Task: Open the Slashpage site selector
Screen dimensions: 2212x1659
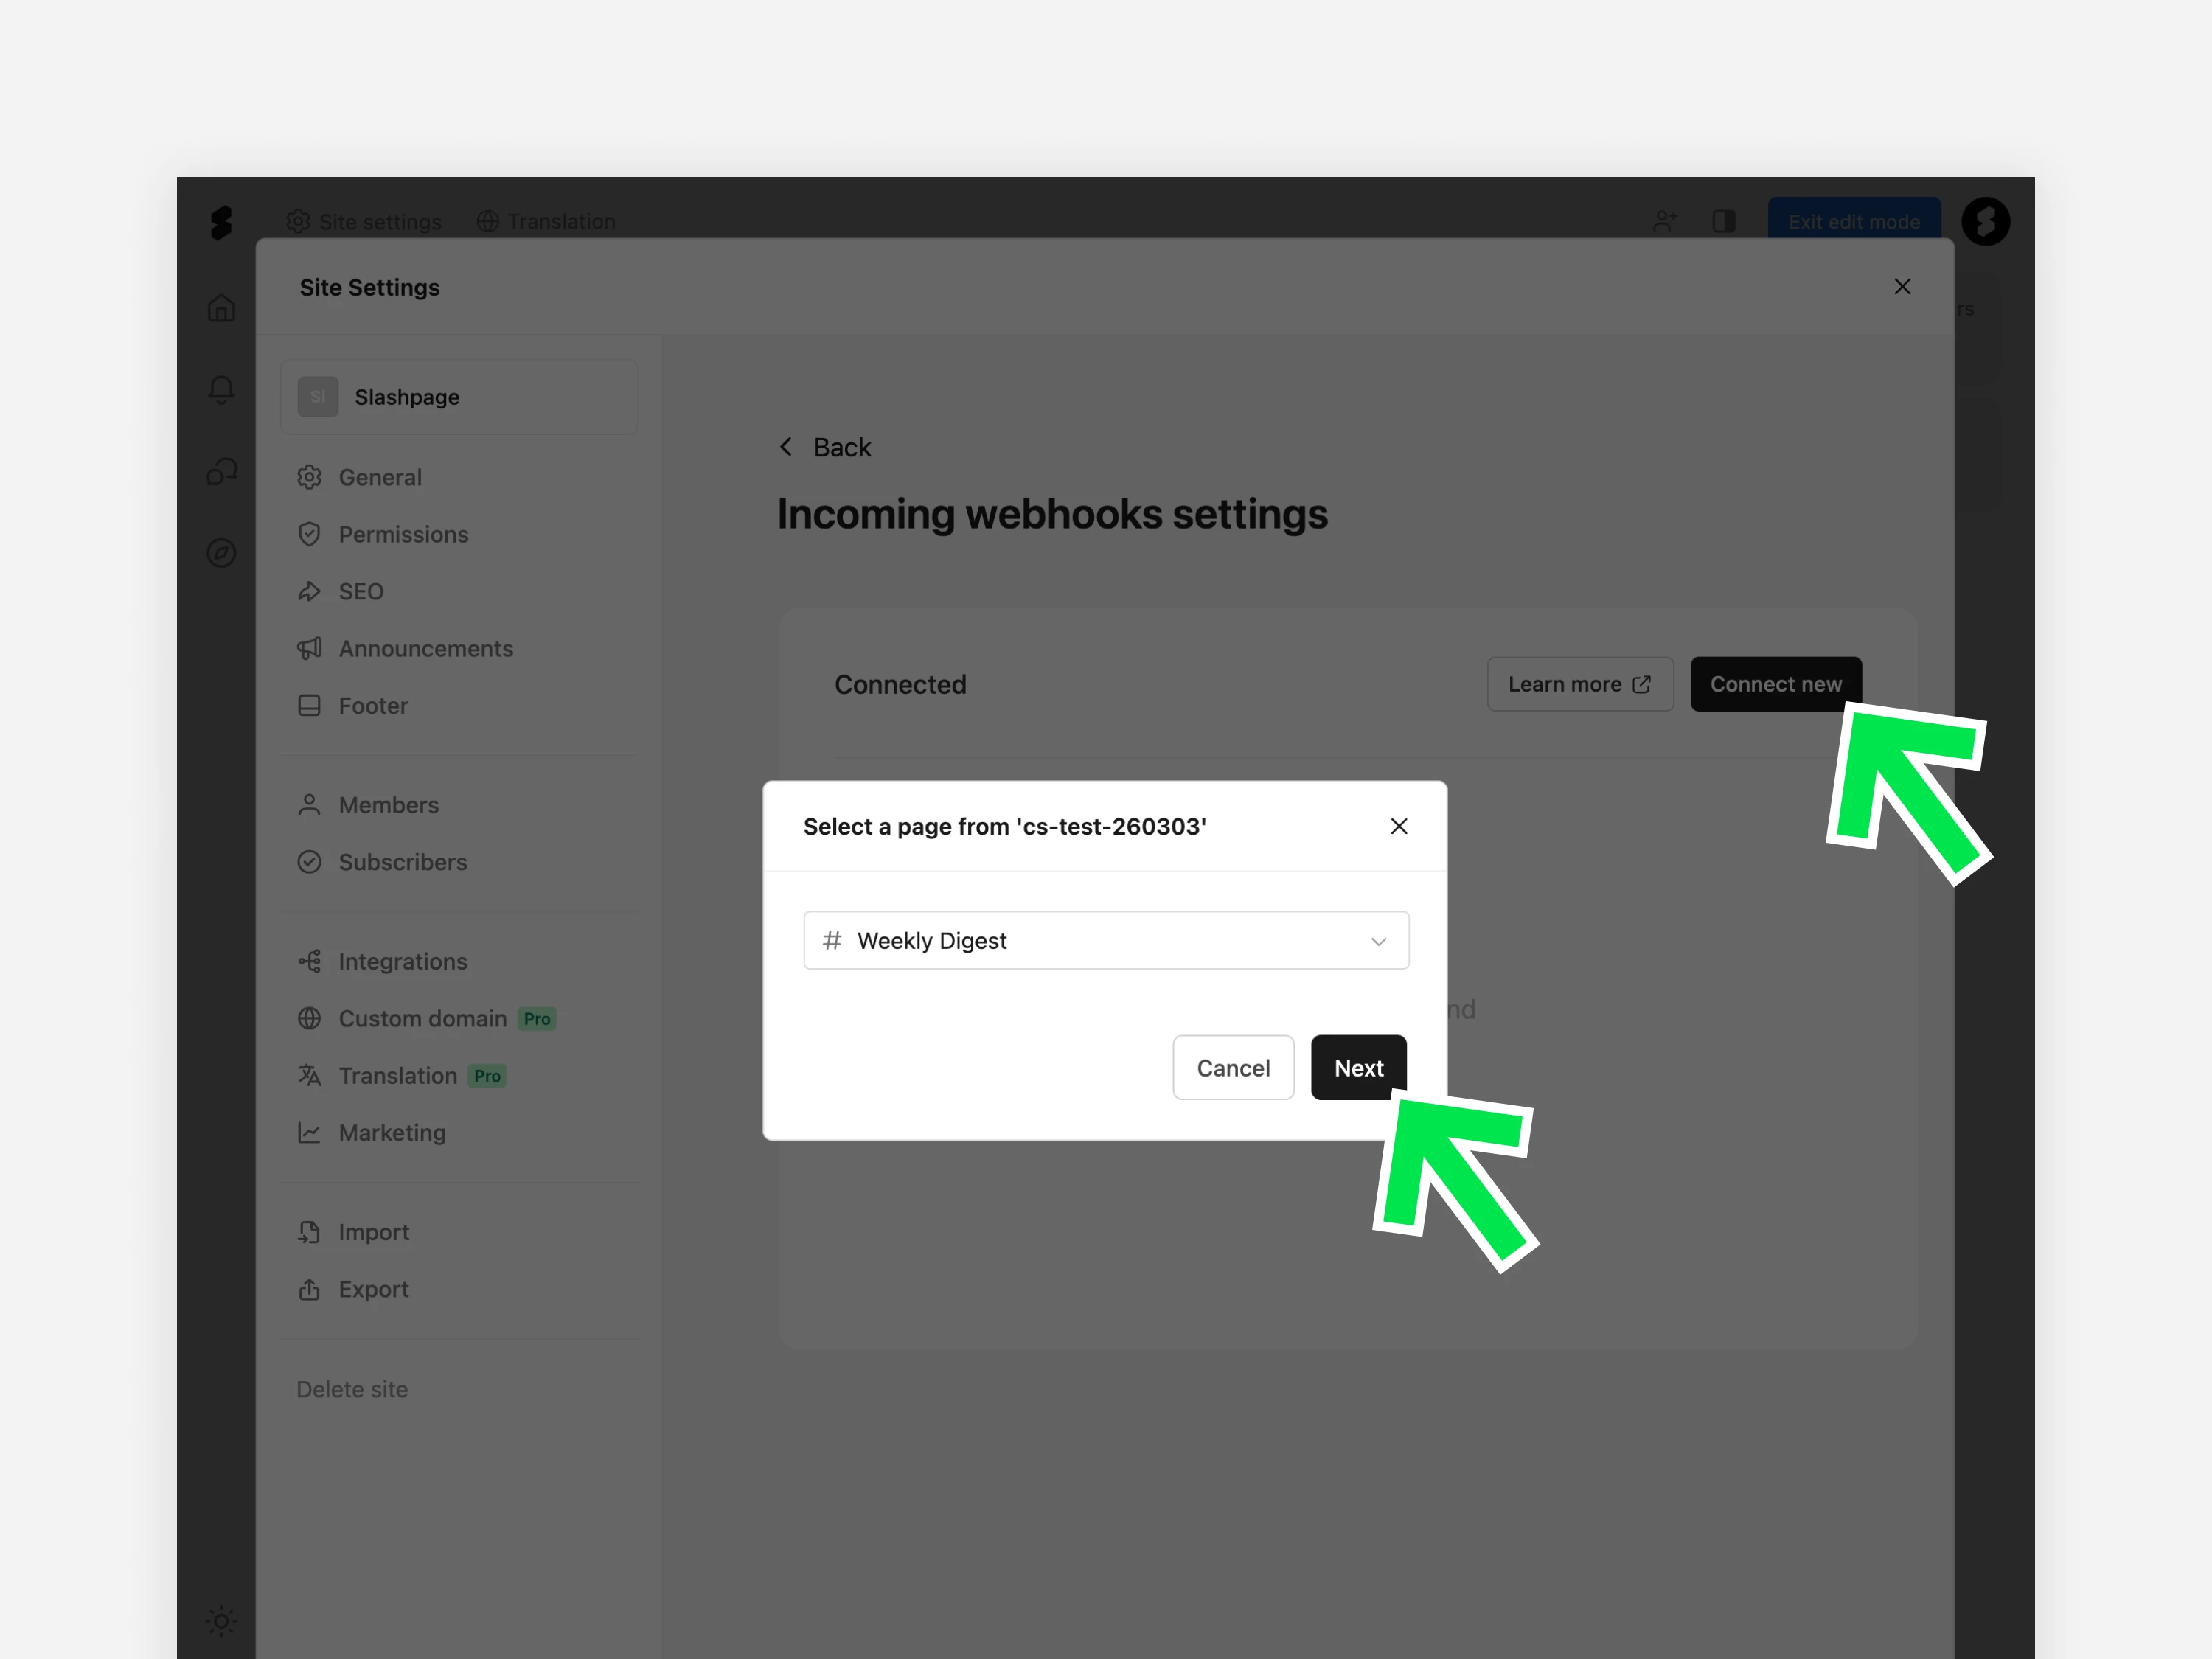Action: [x=459, y=397]
